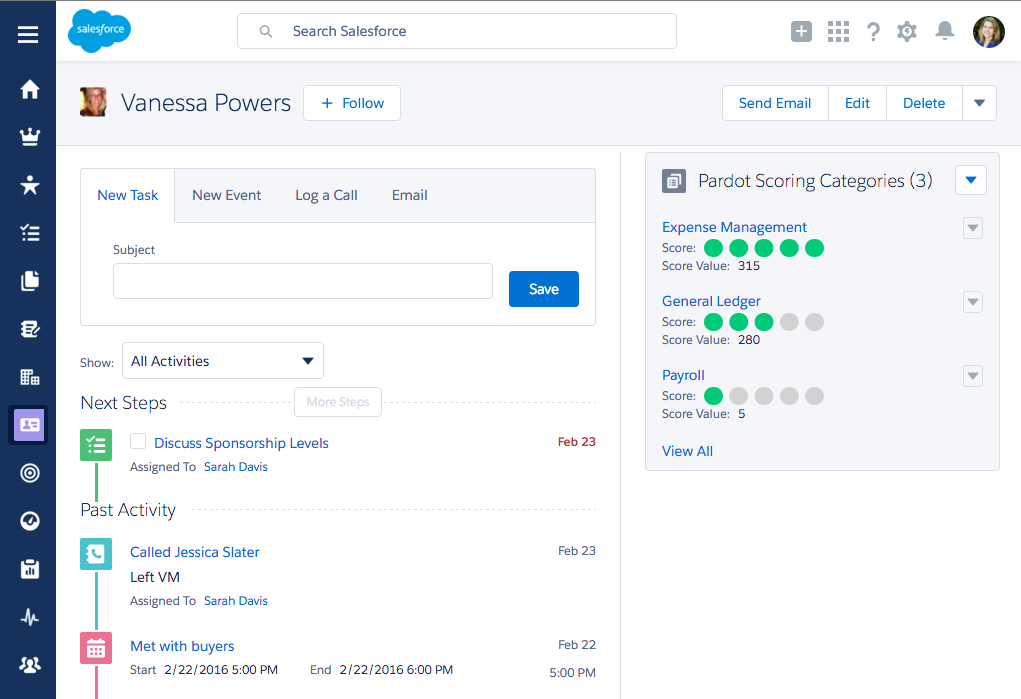Click the Pardot Scoring Categories list icon
The width and height of the screenshot is (1021, 699).
pos(674,180)
